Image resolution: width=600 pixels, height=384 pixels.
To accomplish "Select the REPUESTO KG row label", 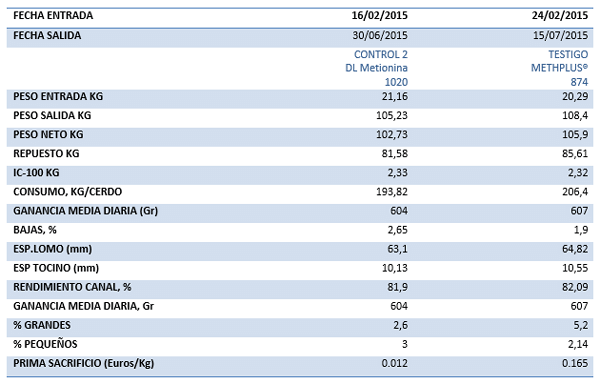I will click(46, 154).
